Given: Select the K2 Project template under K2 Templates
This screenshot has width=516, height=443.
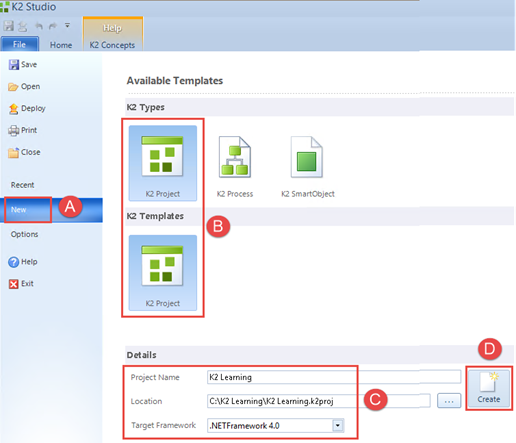Looking at the screenshot, I should (163, 273).
